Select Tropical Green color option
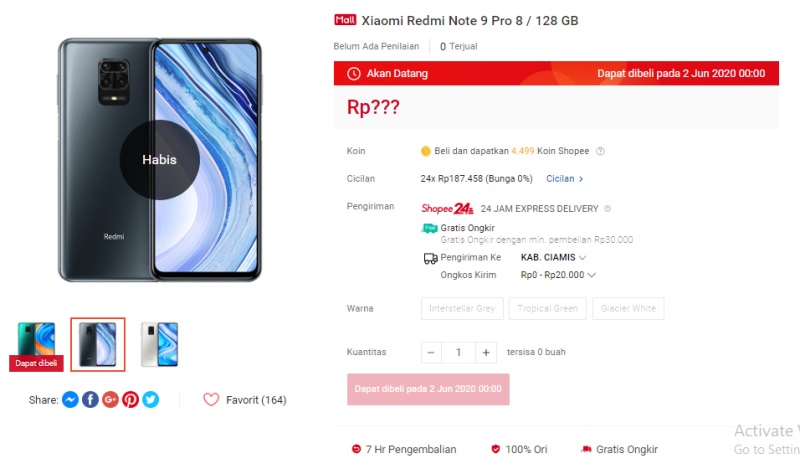Viewport: 800px width, 469px height. click(x=547, y=308)
